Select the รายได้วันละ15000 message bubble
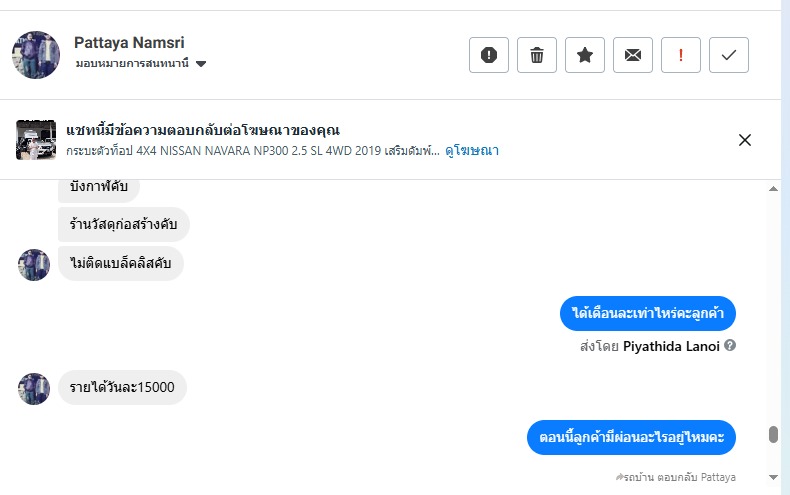Image resolution: width=790 pixels, height=495 pixels. coord(123,388)
